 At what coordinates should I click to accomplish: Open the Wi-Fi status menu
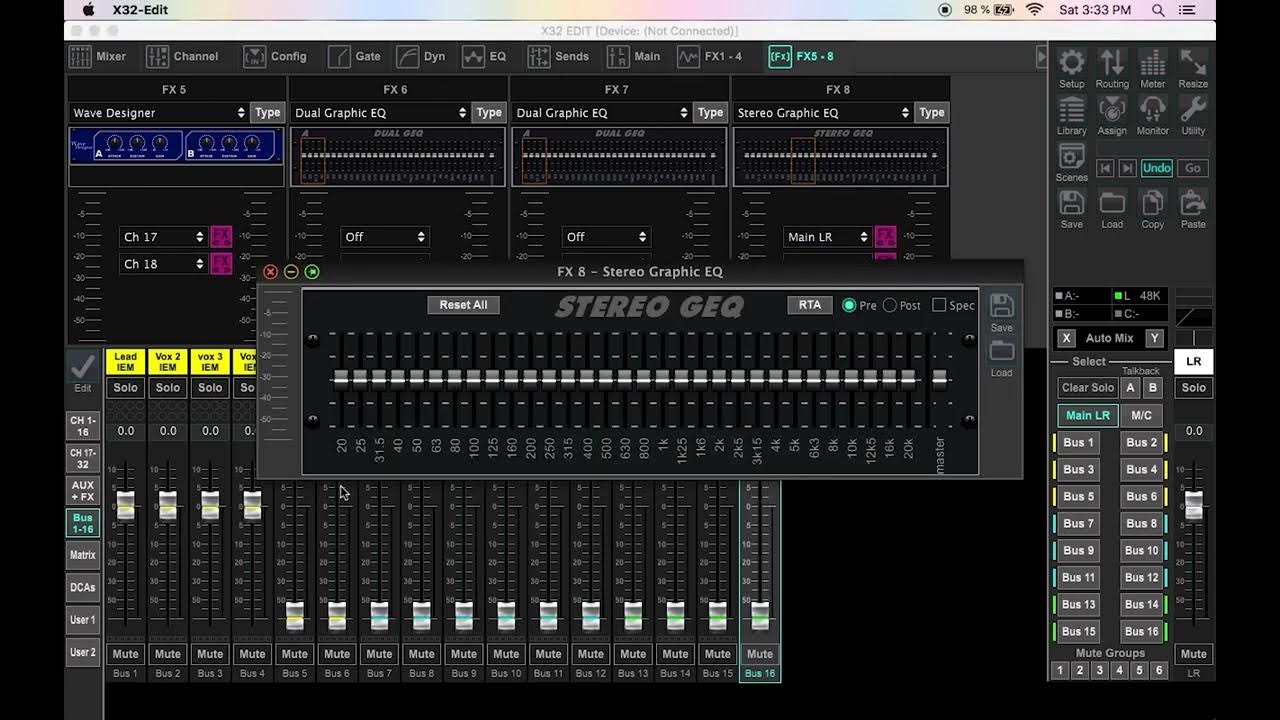point(1035,10)
